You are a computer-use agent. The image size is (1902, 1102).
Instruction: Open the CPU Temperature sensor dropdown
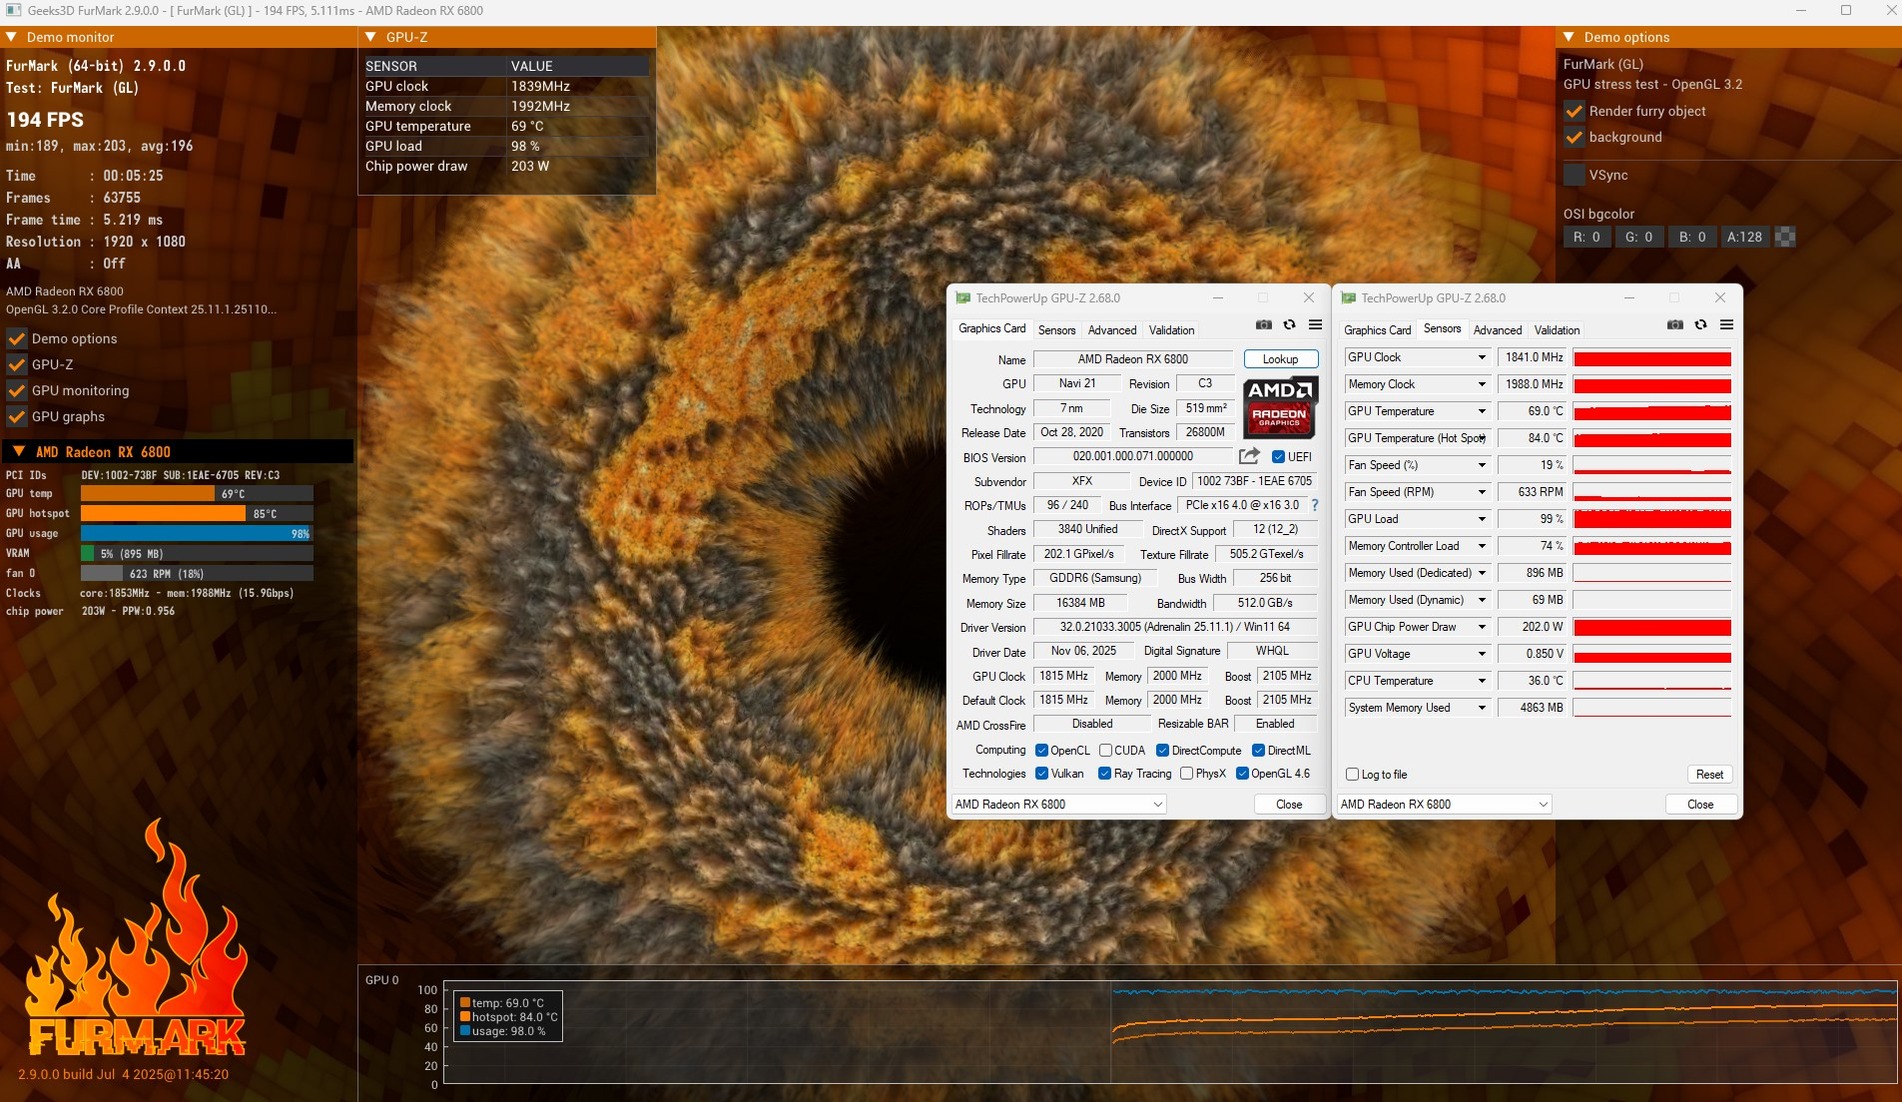(x=1481, y=681)
